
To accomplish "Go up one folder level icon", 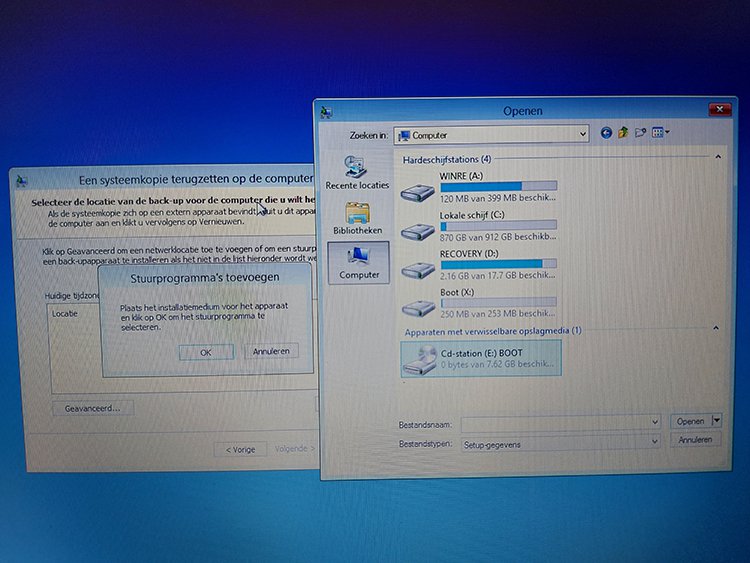I will pyautogui.click(x=623, y=132).
